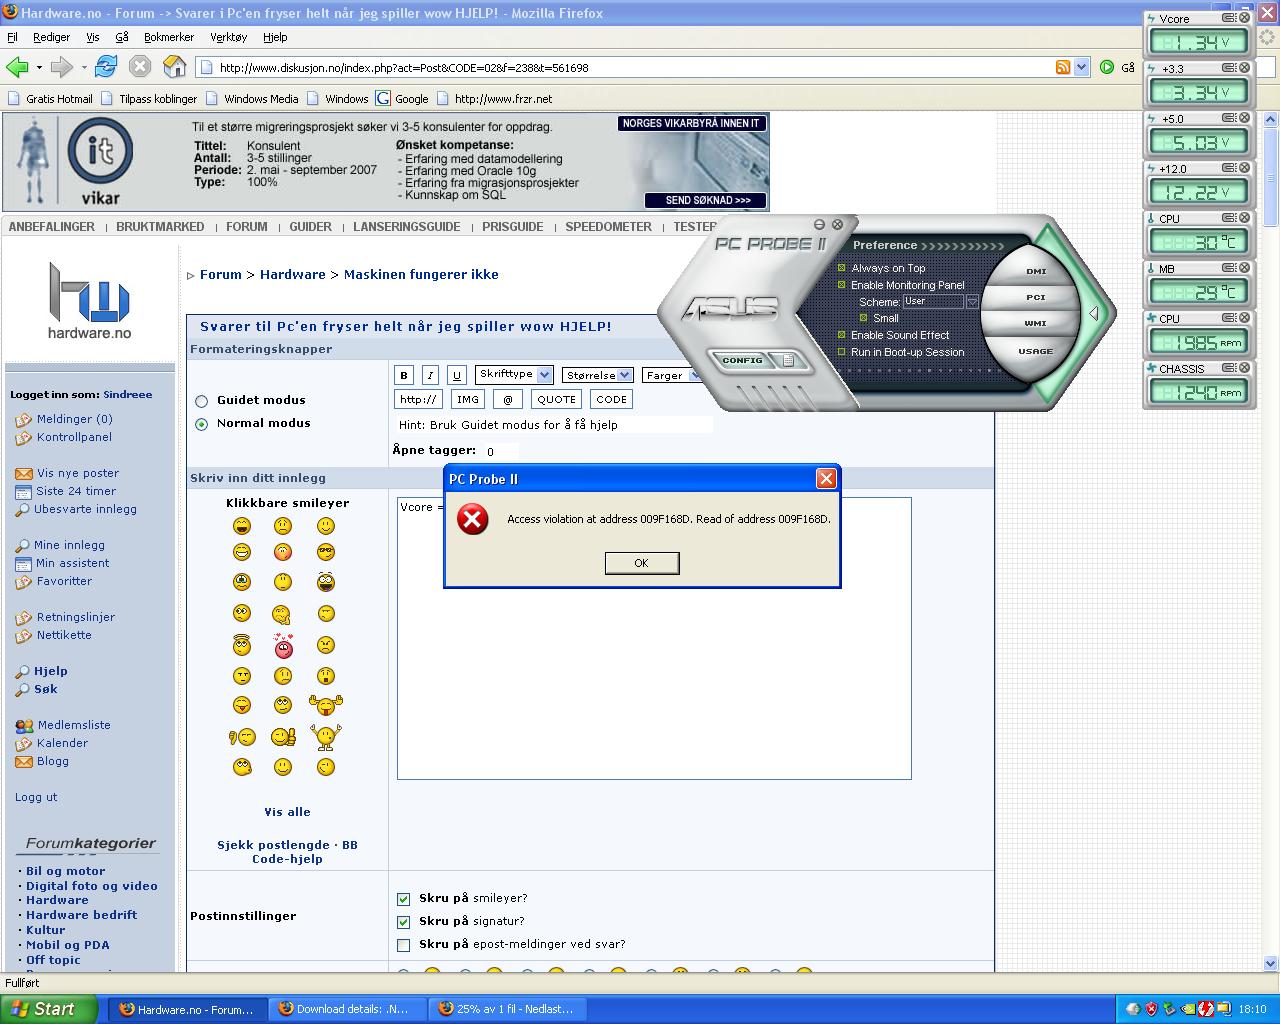Click the Italic formatting button
1280x1024 pixels.
click(430, 375)
